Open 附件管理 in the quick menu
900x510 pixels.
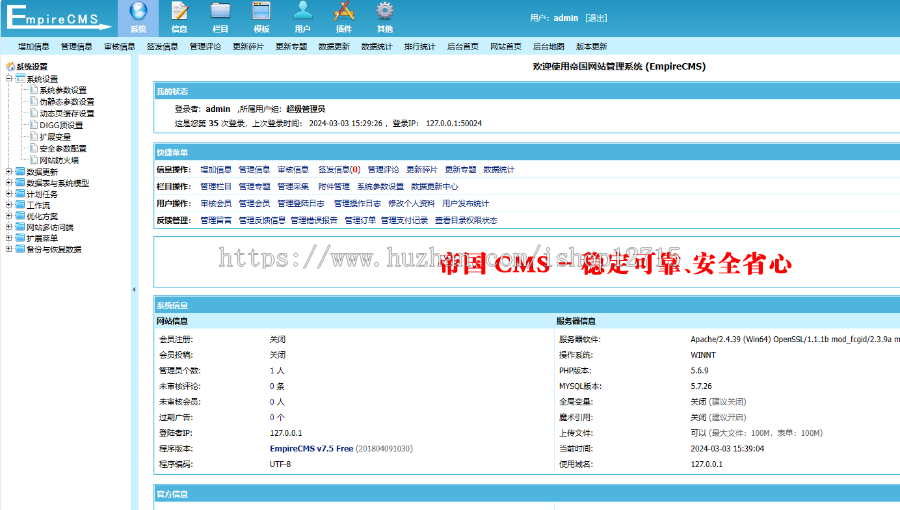[x=334, y=186]
